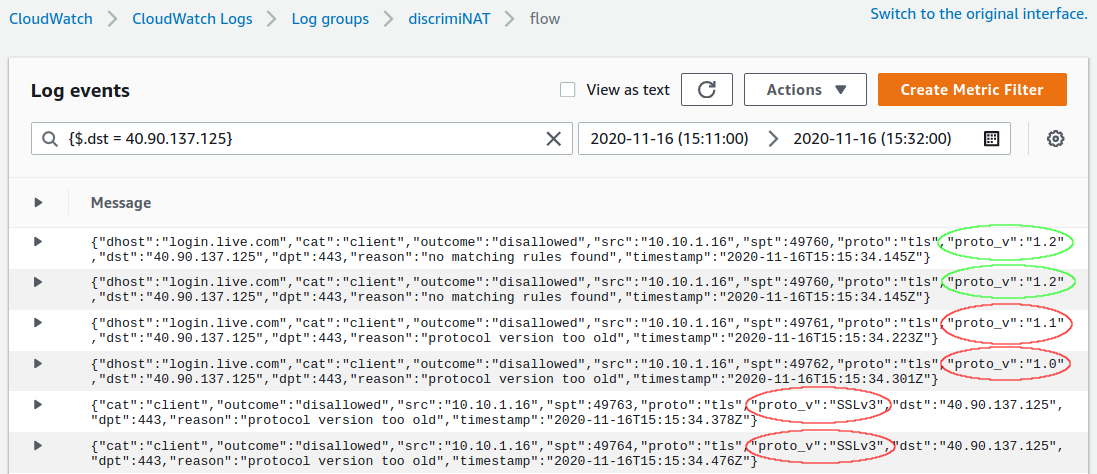Open CloudWatch Logs breadcrumb link
This screenshot has width=1097, height=474.
(x=192, y=19)
